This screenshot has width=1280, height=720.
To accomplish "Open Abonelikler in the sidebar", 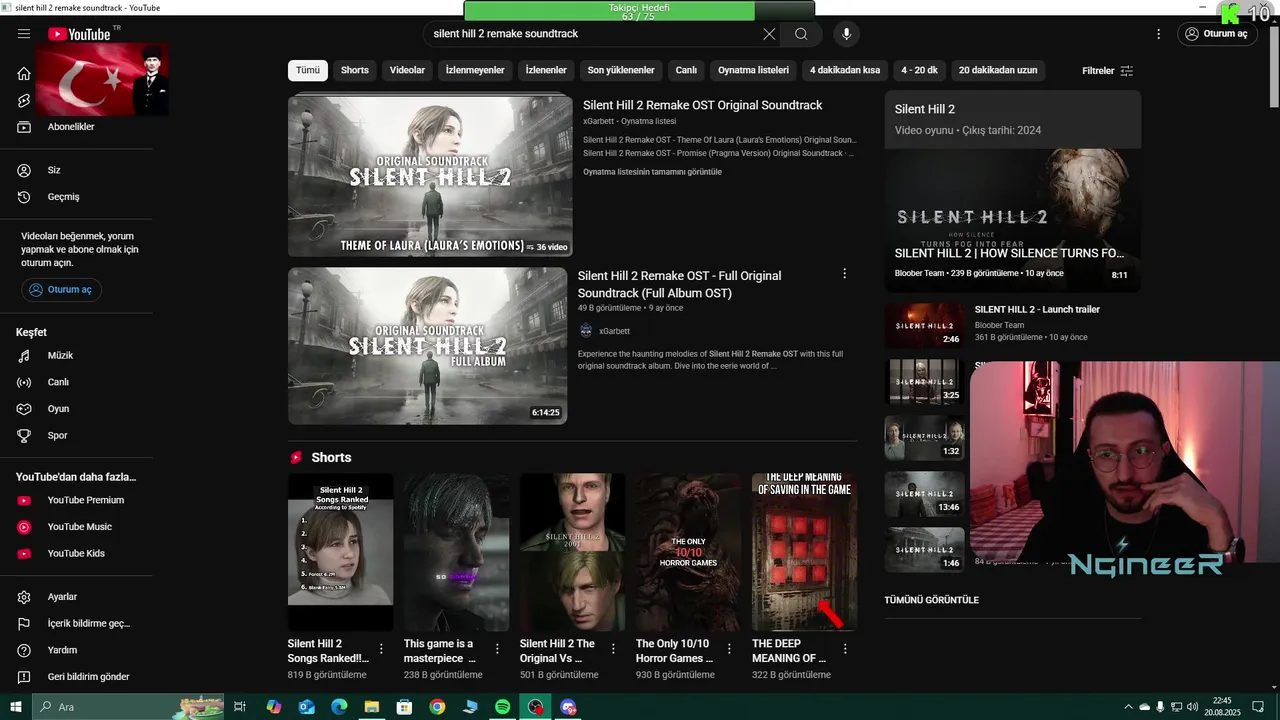I will tap(71, 127).
